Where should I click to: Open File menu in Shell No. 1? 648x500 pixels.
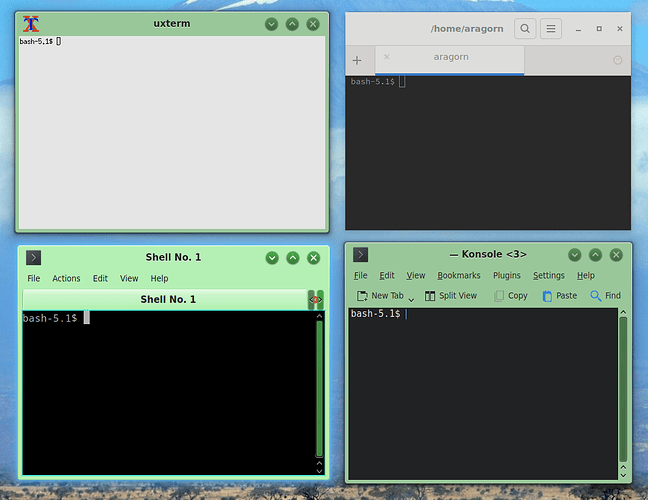coord(33,279)
